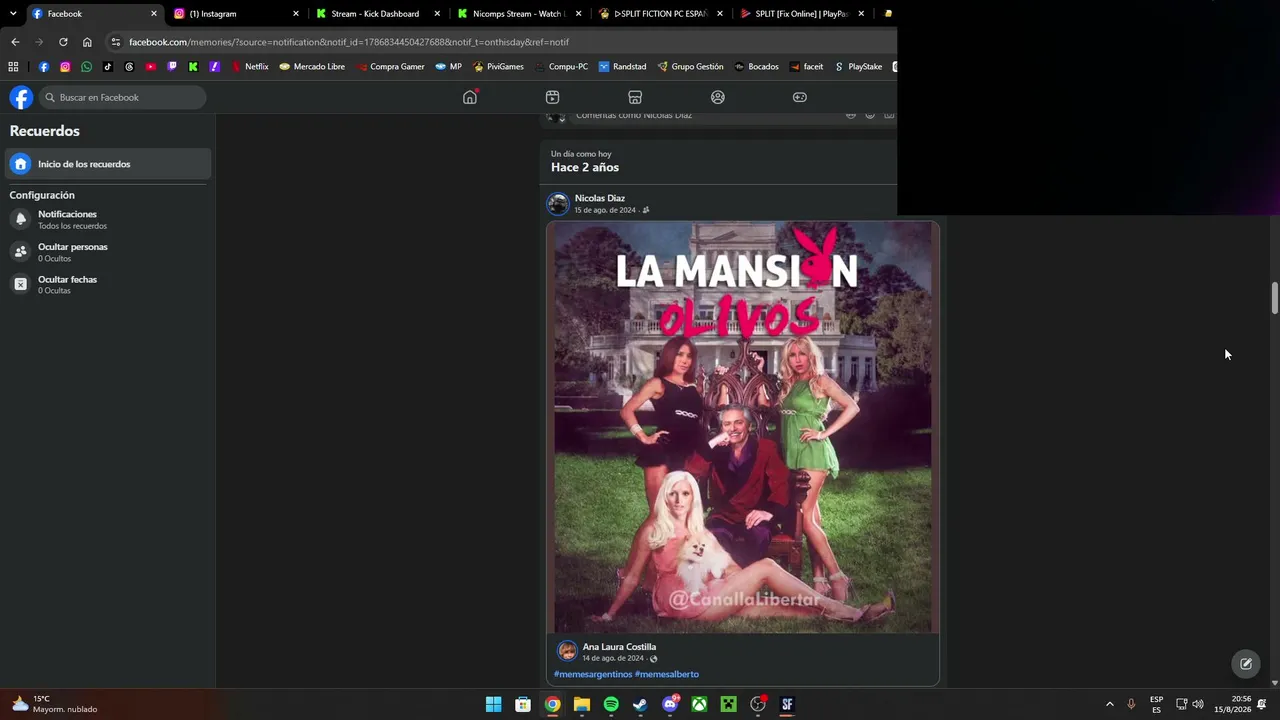The image size is (1280, 720).
Task: Open the Compu-PC bookmark
Action: point(561,67)
